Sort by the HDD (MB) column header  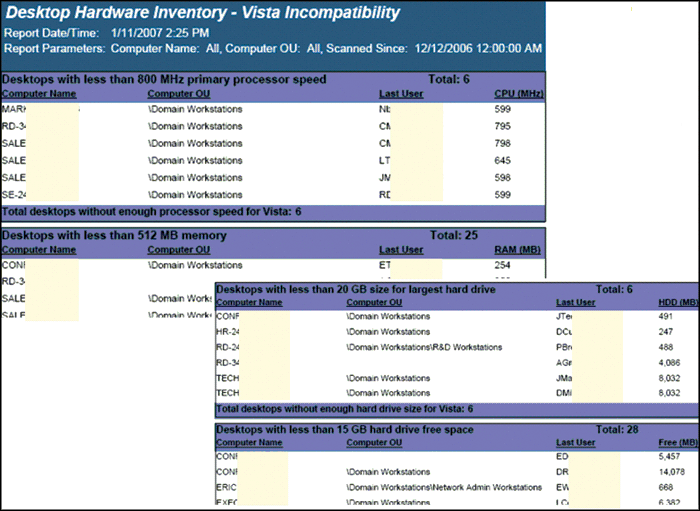[678, 303]
